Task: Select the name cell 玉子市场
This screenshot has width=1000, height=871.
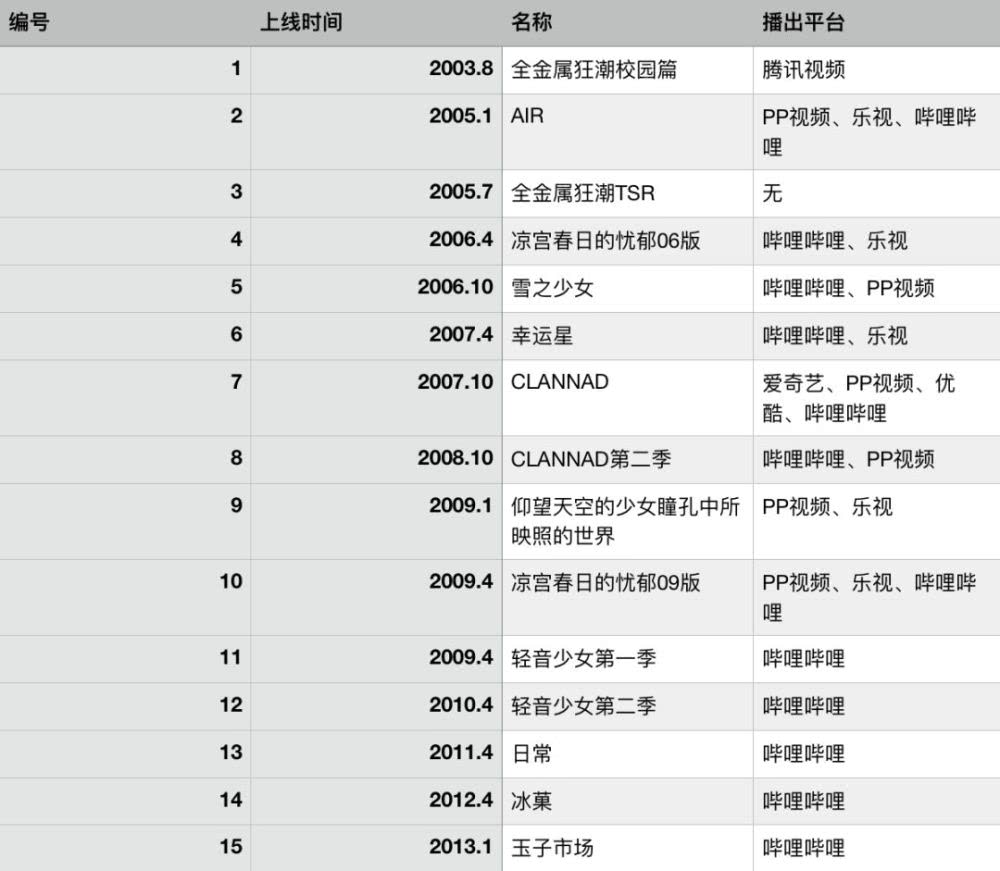Action: pyautogui.click(x=628, y=848)
